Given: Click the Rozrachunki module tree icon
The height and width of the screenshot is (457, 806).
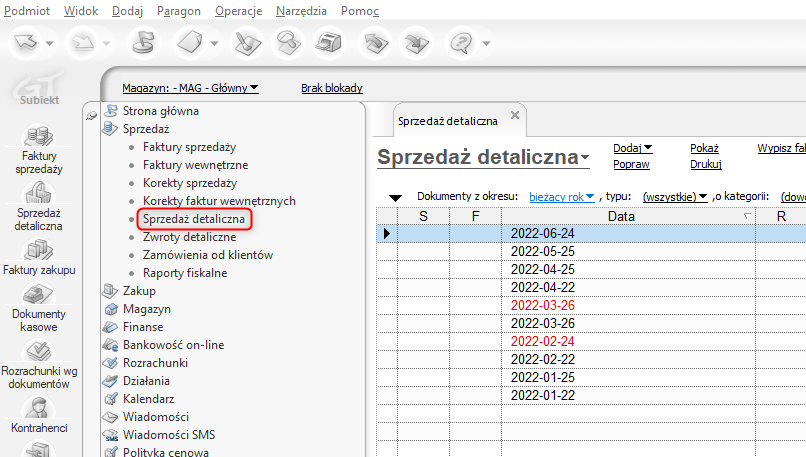Looking at the screenshot, I should point(111,363).
